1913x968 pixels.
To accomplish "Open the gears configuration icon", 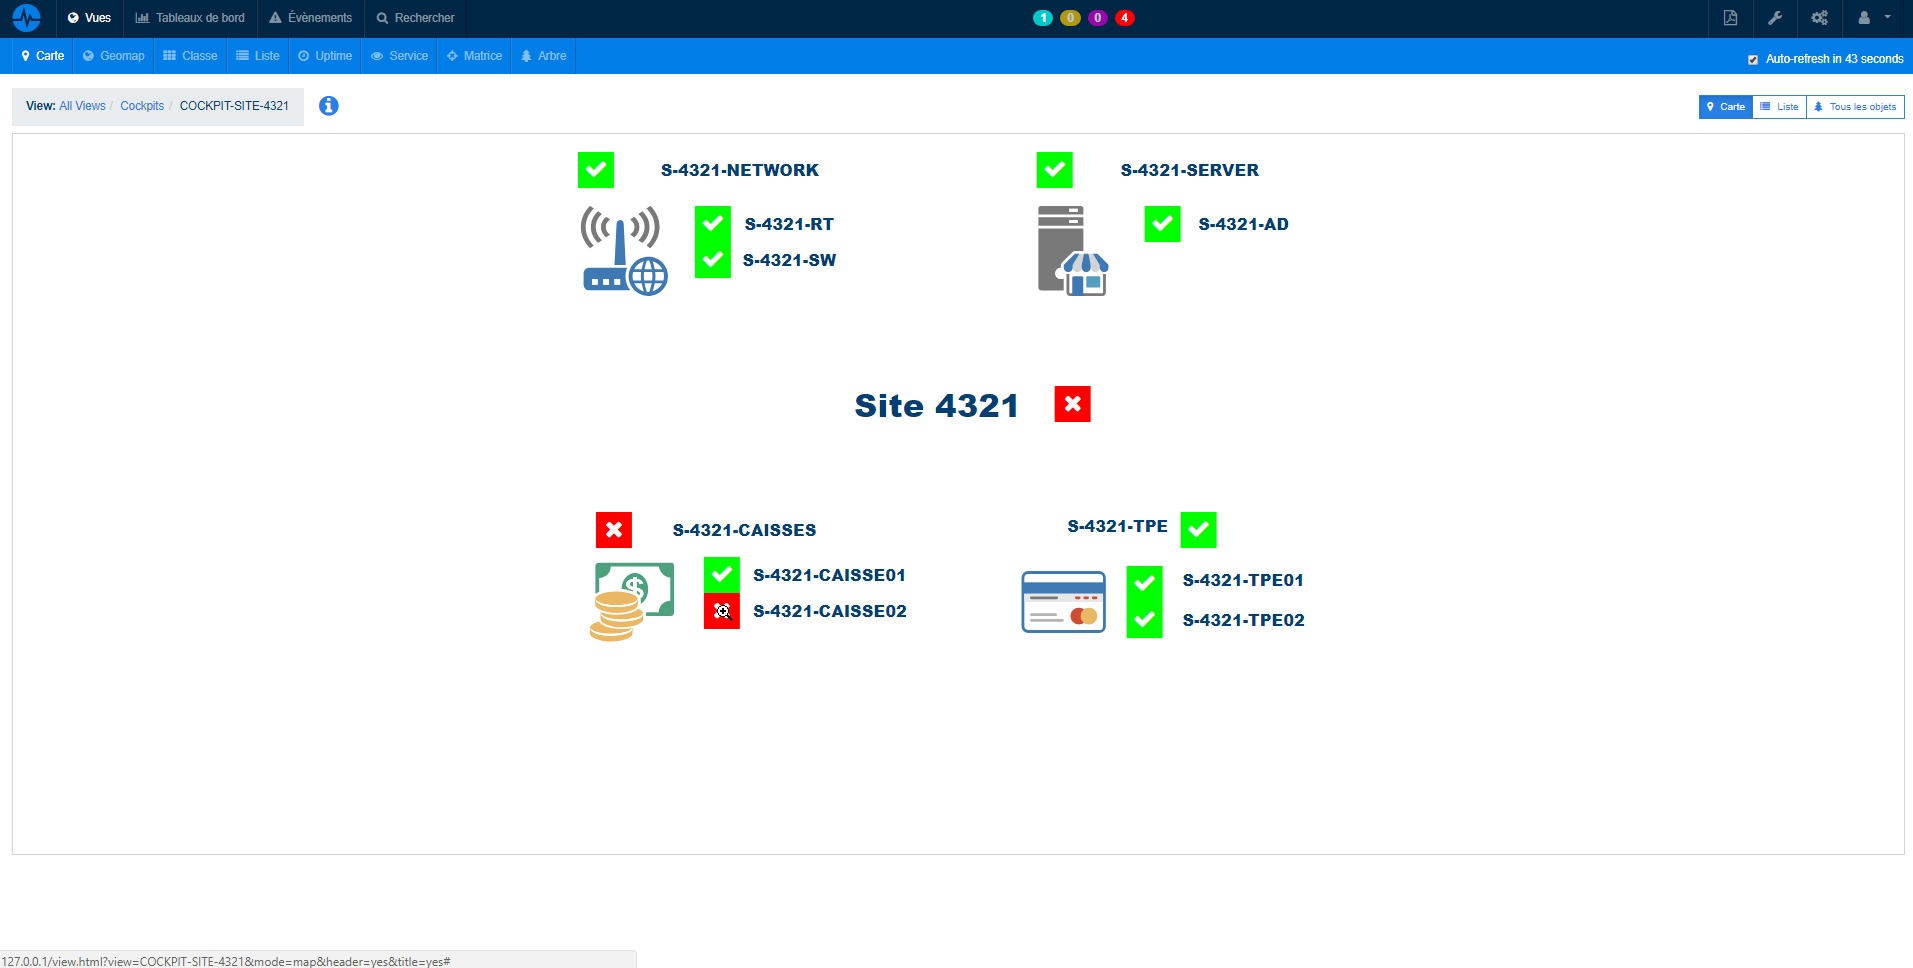I will 1819,18.
